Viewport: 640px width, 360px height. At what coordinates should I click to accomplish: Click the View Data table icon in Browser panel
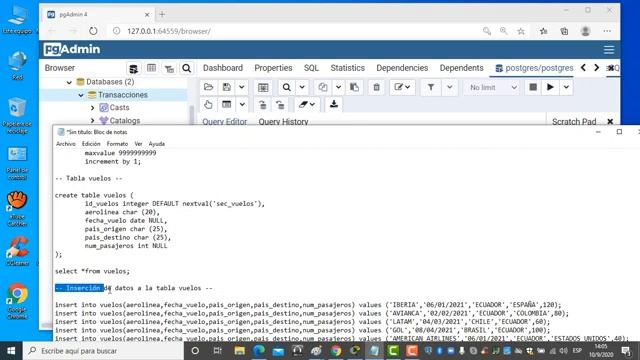click(151, 68)
